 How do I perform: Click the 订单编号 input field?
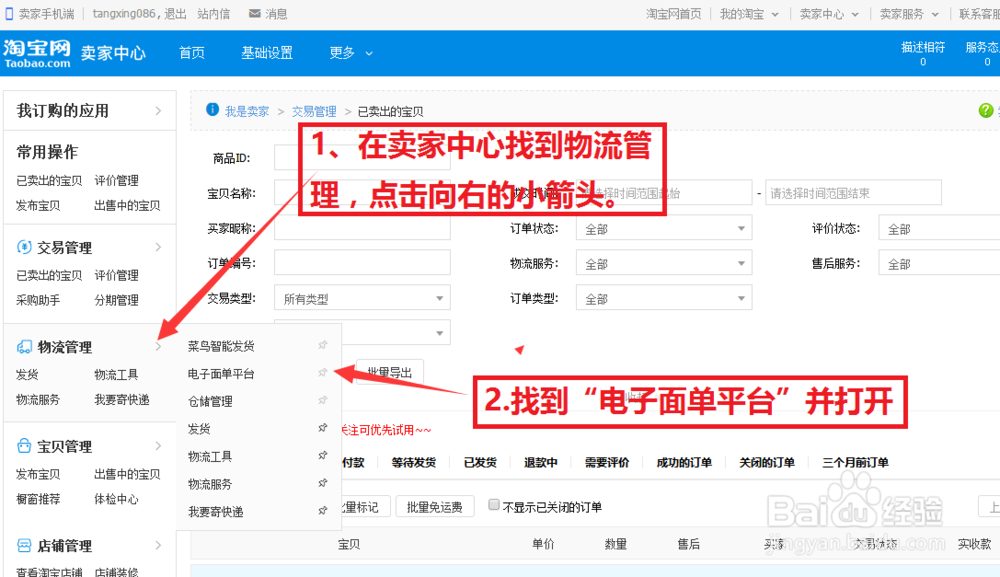pyautogui.click(x=362, y=263)
